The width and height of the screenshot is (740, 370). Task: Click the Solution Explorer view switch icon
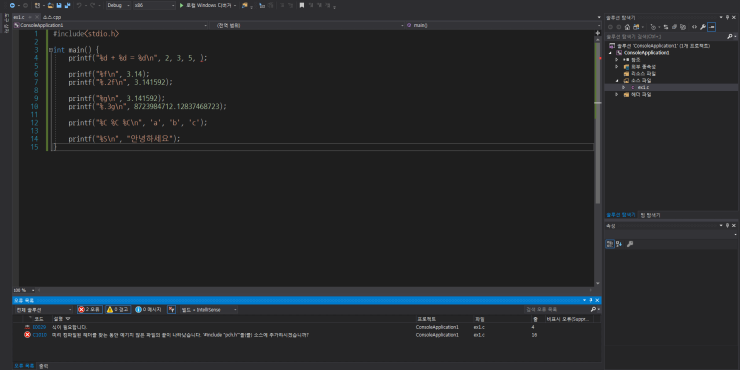(x=636, y=27)
